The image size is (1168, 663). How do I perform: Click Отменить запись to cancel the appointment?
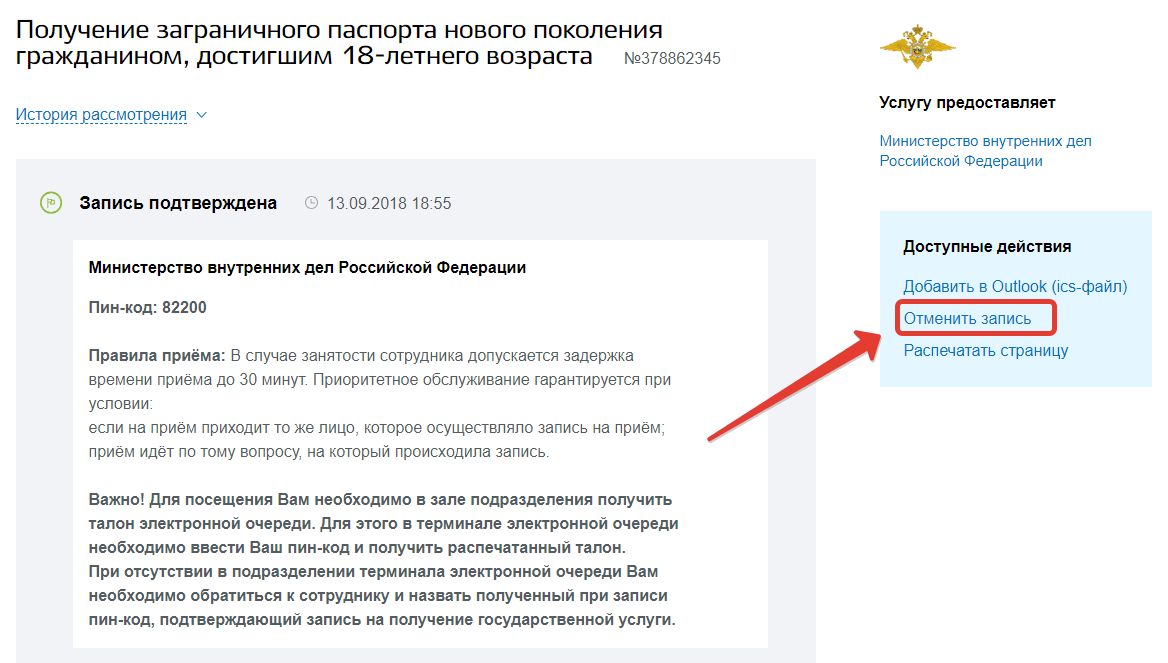click(x=966, y=319)
